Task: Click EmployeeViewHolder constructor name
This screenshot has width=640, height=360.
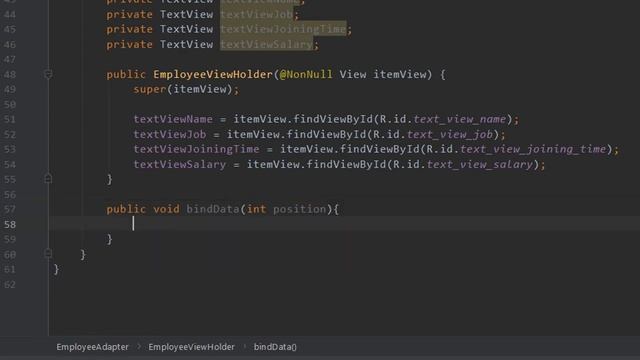Action: pyautogui.click(x=213, y=74)
